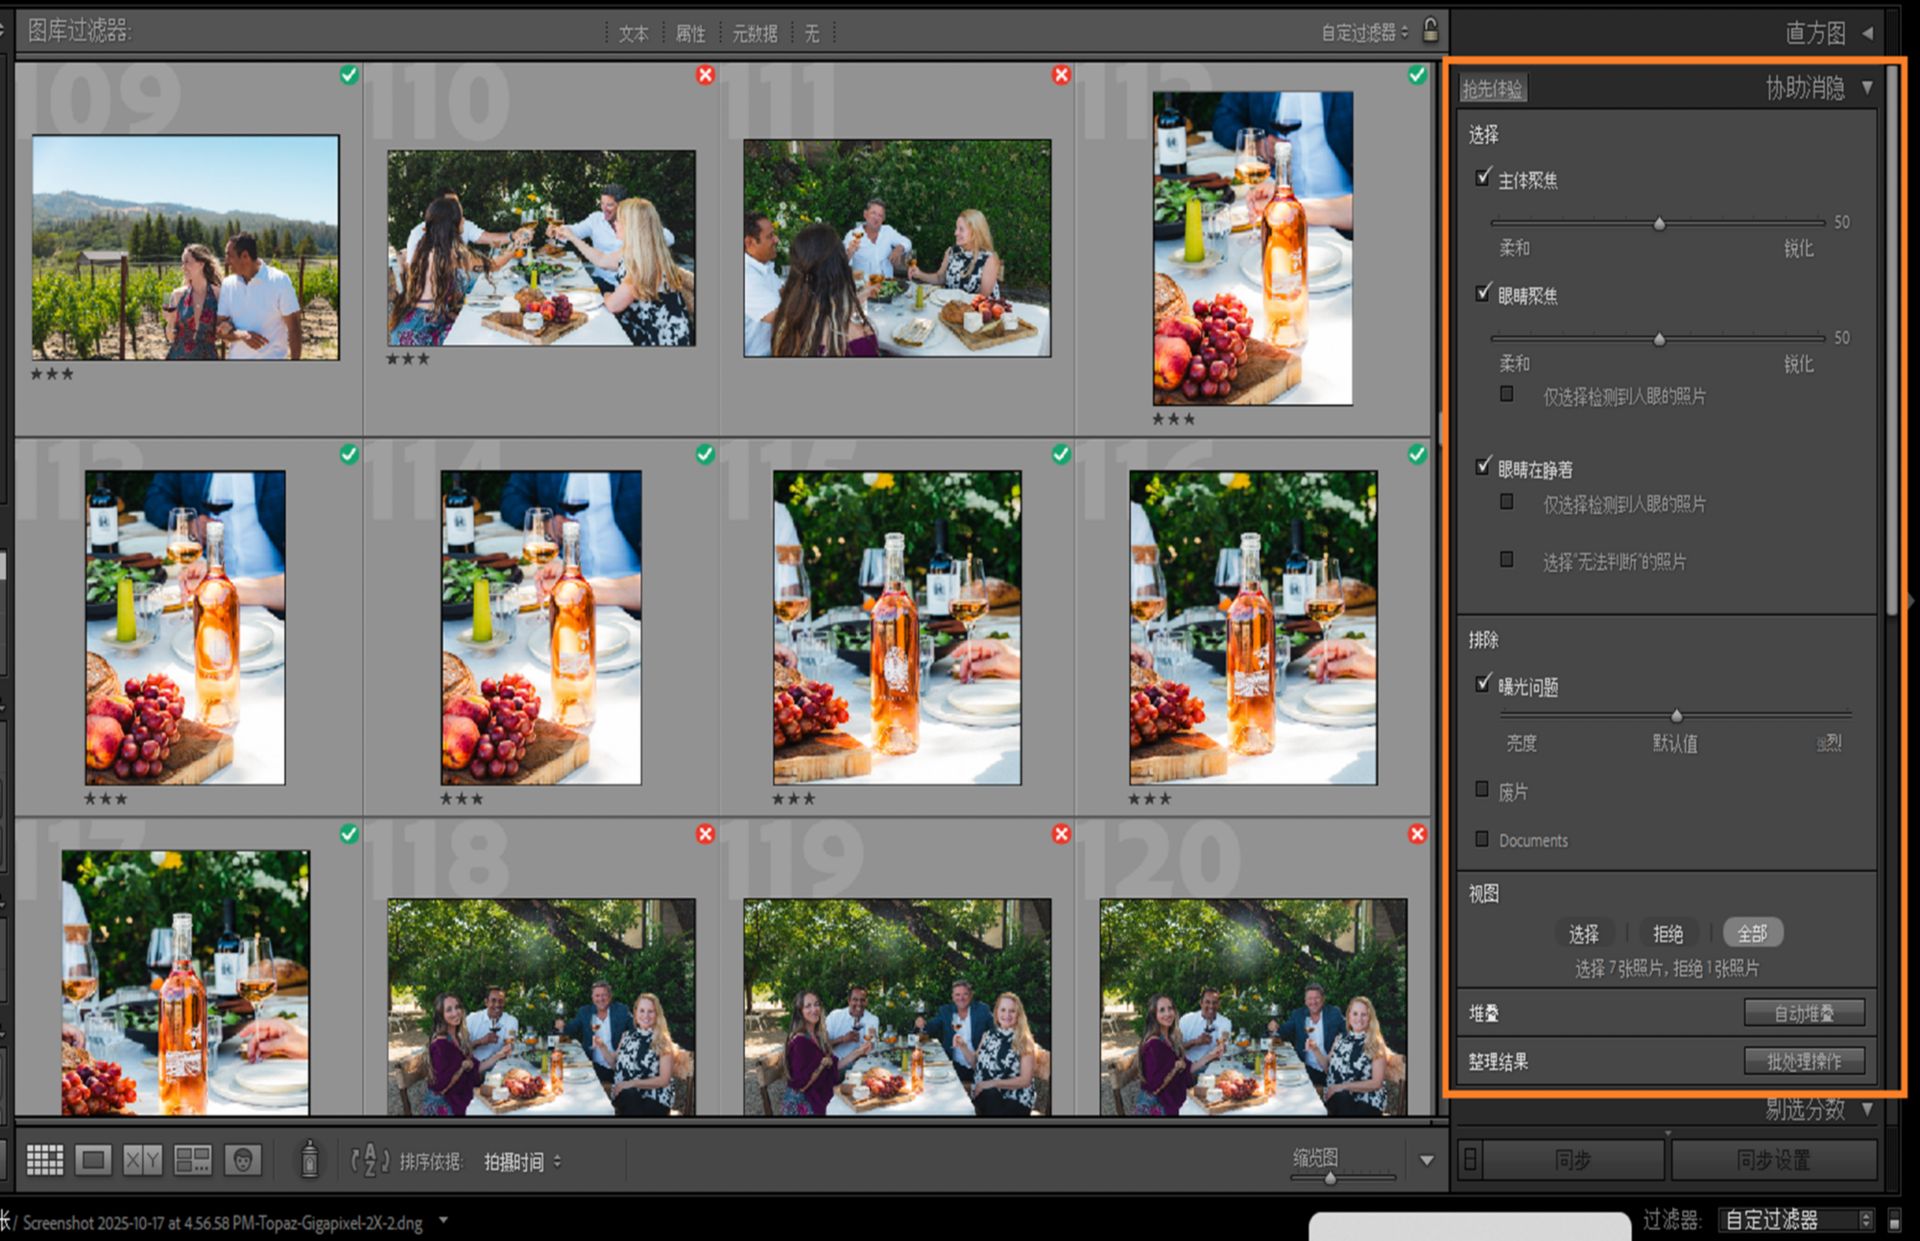This screenshot has width=1920, height=1241.
Task: Click the green pick badge on photo 116
Action: tap(1417, 454)
